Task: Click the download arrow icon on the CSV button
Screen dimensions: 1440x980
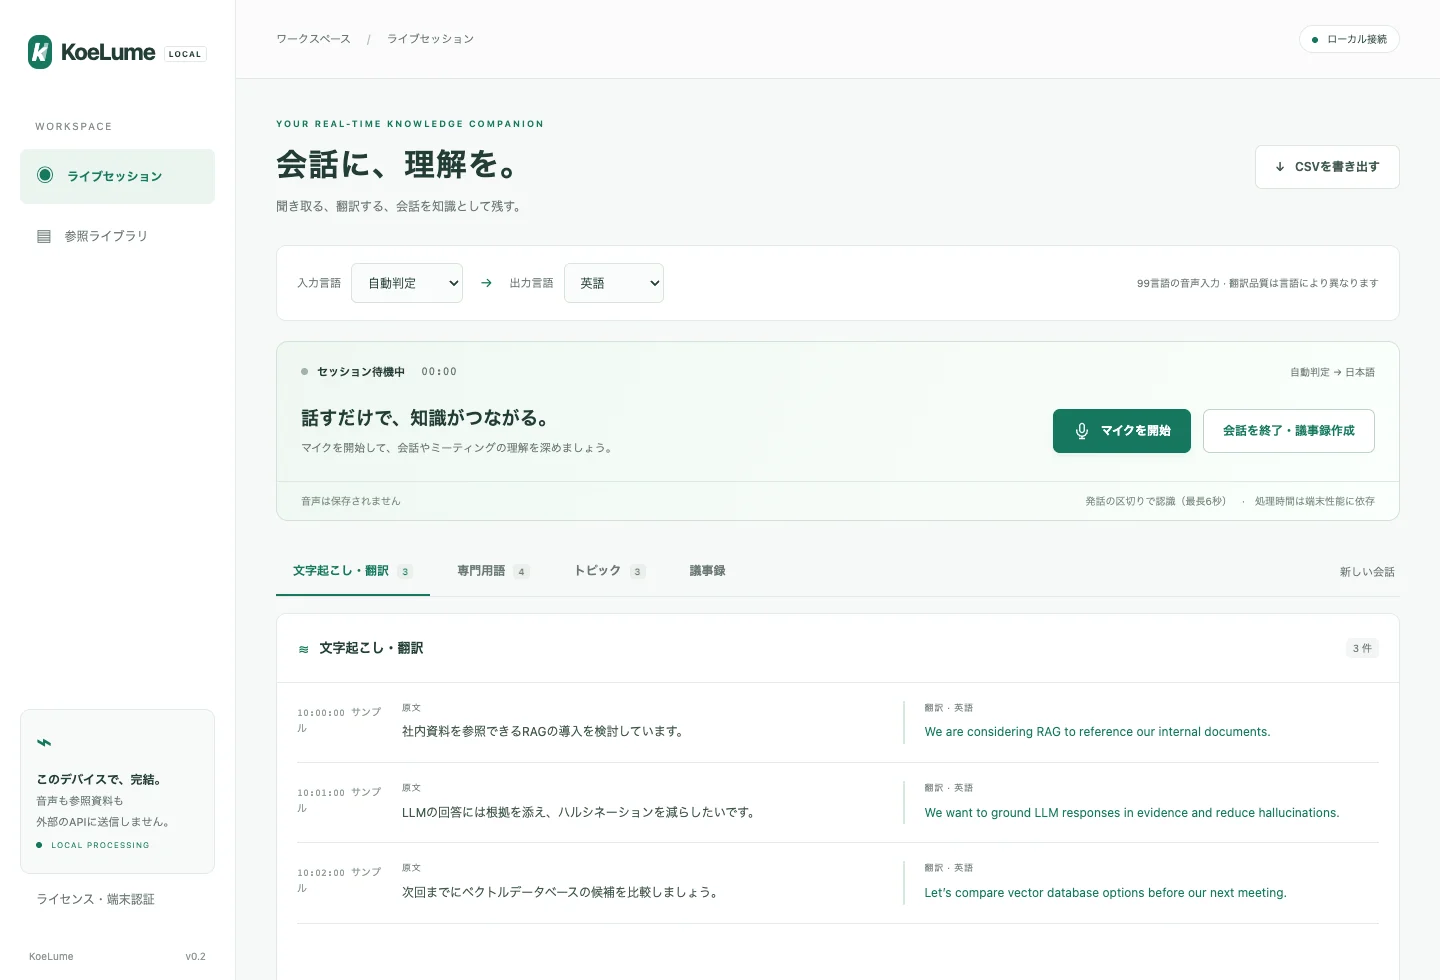Action: point(1280,167)
